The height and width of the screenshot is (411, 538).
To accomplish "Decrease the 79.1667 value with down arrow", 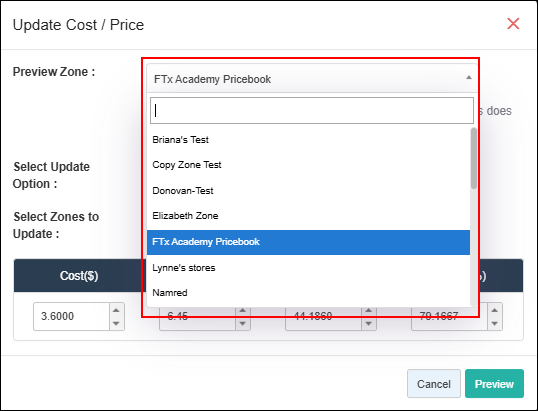I will click(x=494, y=323).
